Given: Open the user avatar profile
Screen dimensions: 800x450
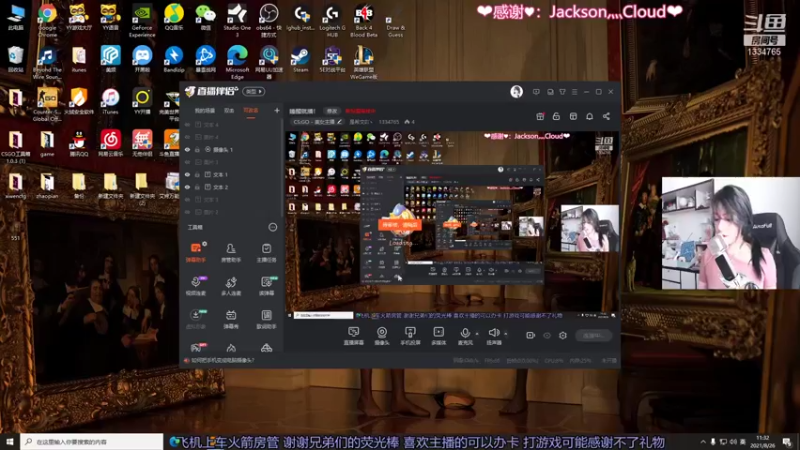Looking at the screenshot, I should coord(516,91).
